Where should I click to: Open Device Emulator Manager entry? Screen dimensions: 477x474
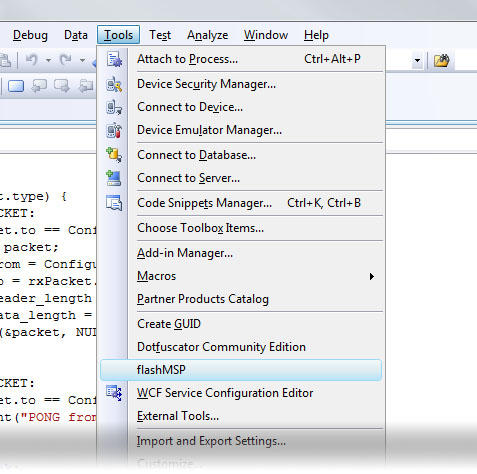pos(241,130)
